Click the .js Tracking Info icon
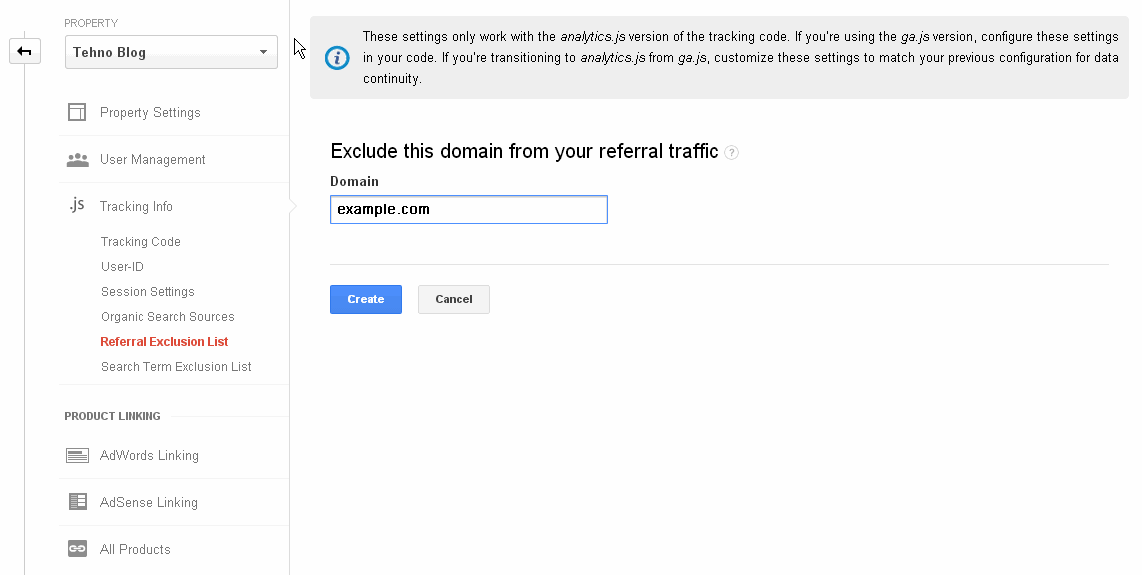The image size is (1142, 575). [77, 206]
